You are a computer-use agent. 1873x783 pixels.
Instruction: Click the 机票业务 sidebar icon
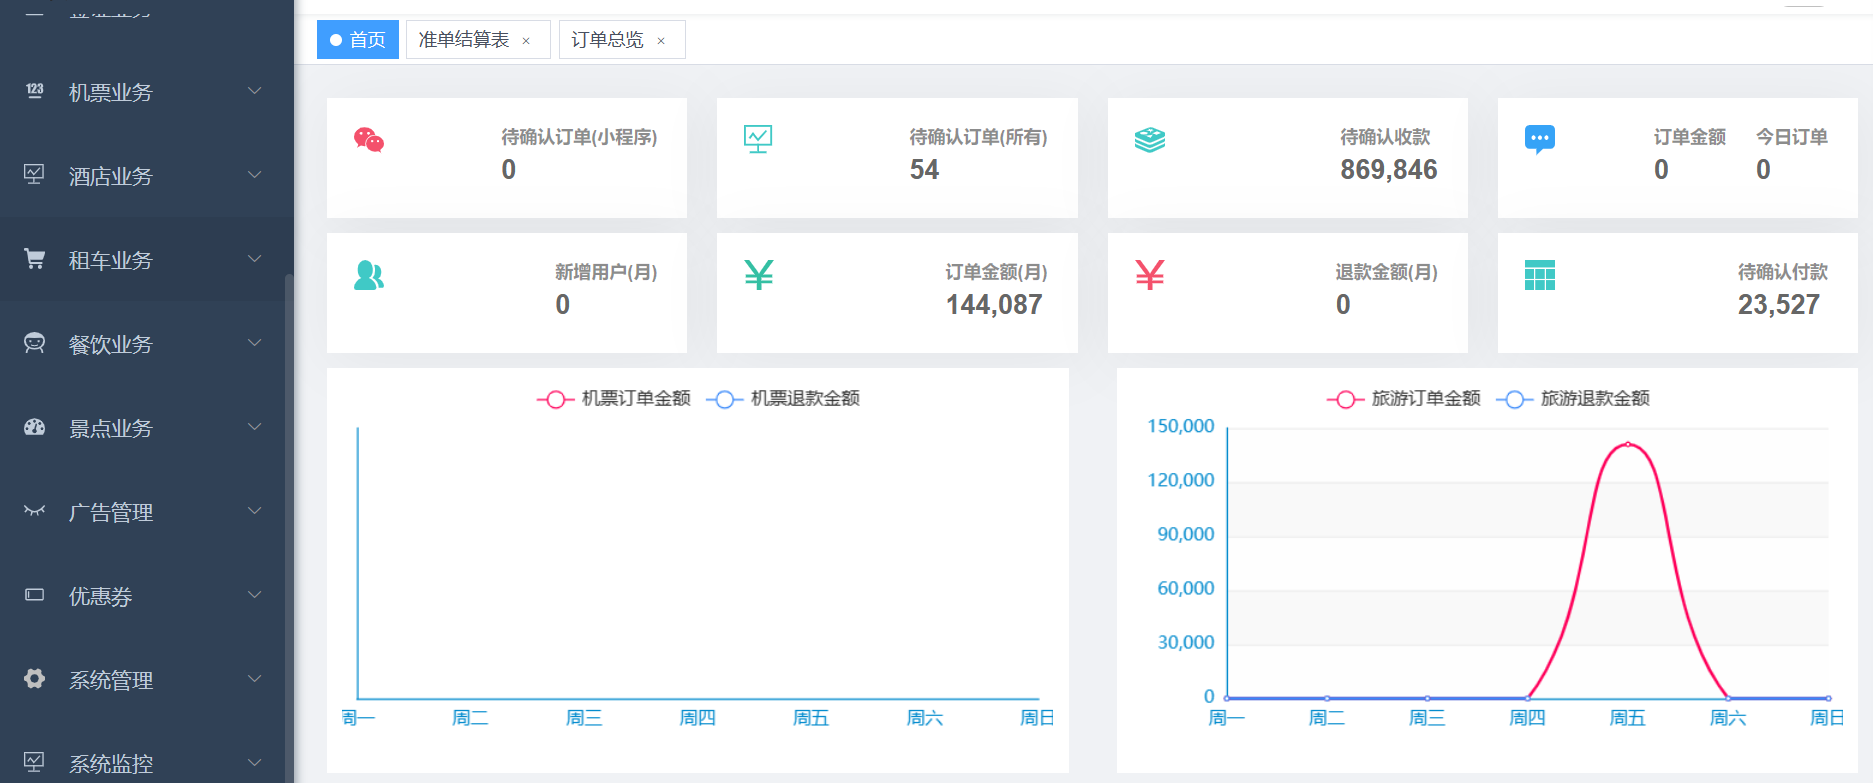tap(35, 90)
